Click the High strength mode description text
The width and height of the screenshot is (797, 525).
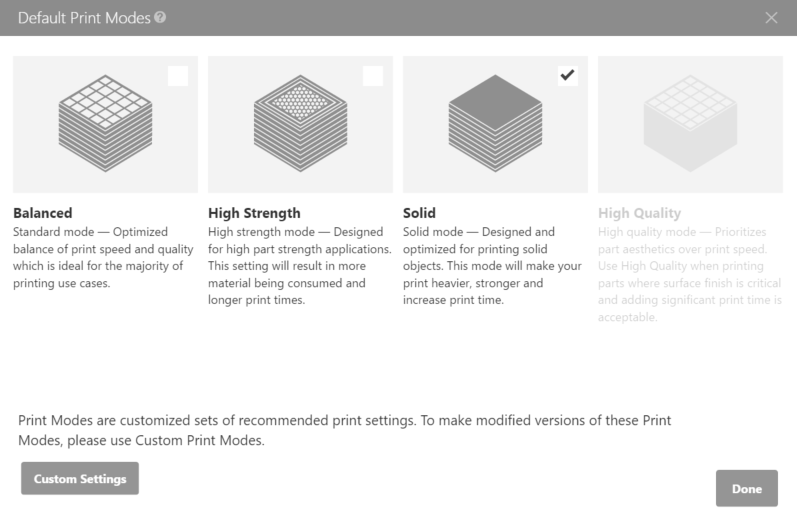[x=300, y=266]
